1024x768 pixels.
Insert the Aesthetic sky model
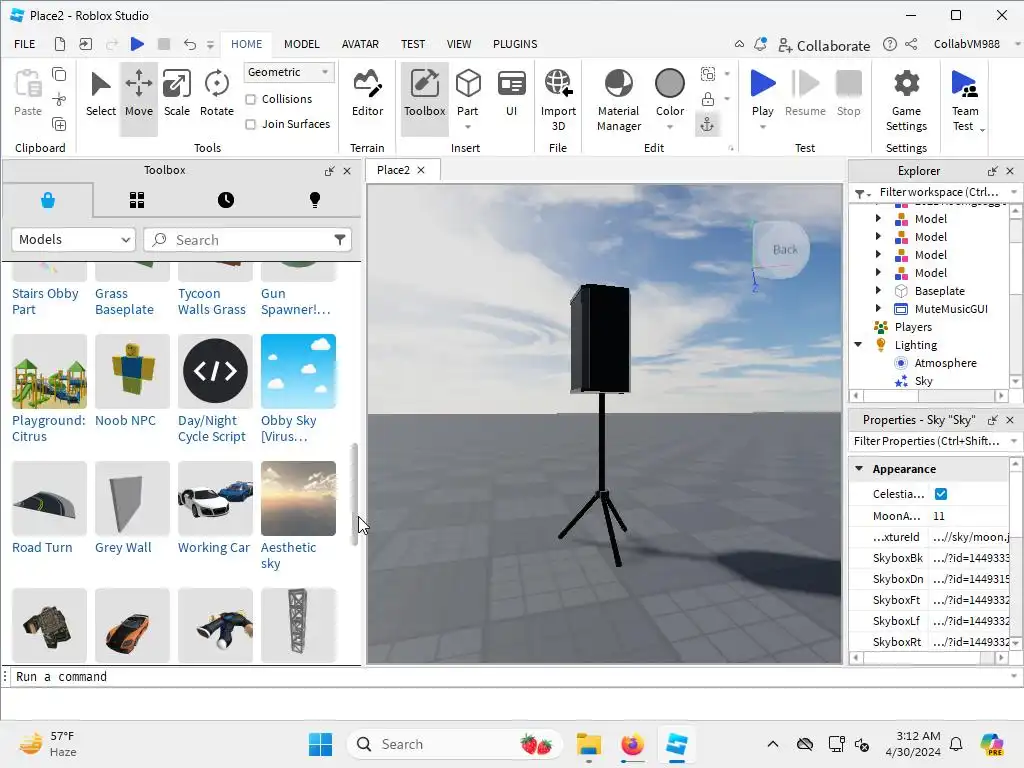tap(298, 498)
